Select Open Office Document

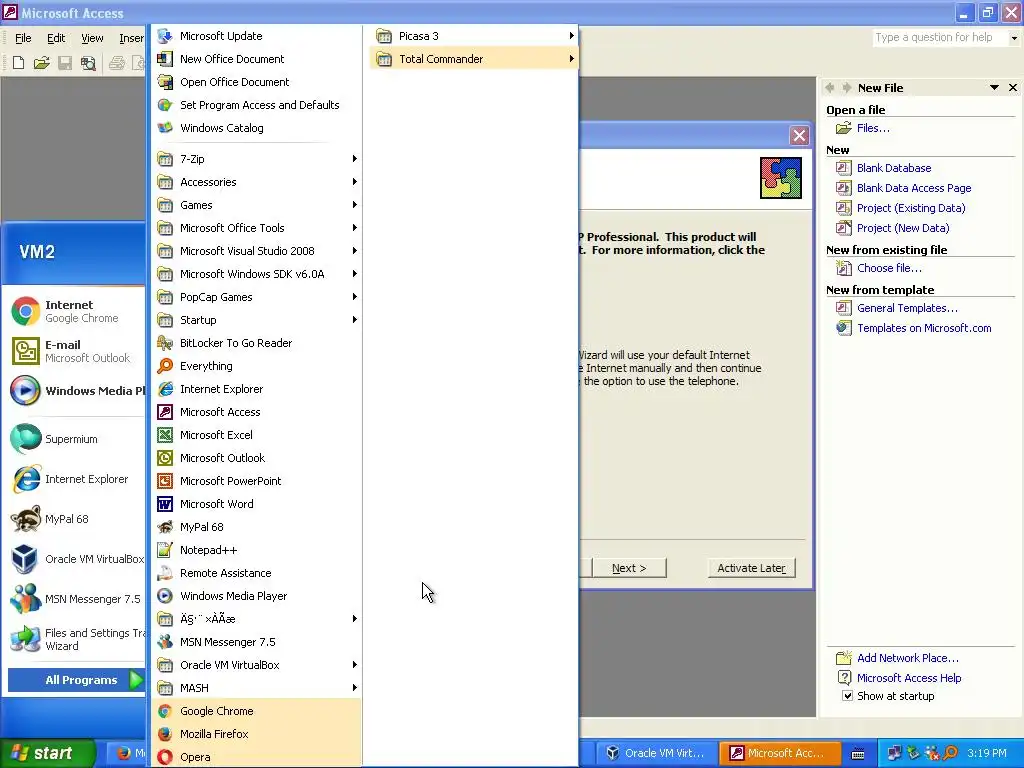pos(257,82)
